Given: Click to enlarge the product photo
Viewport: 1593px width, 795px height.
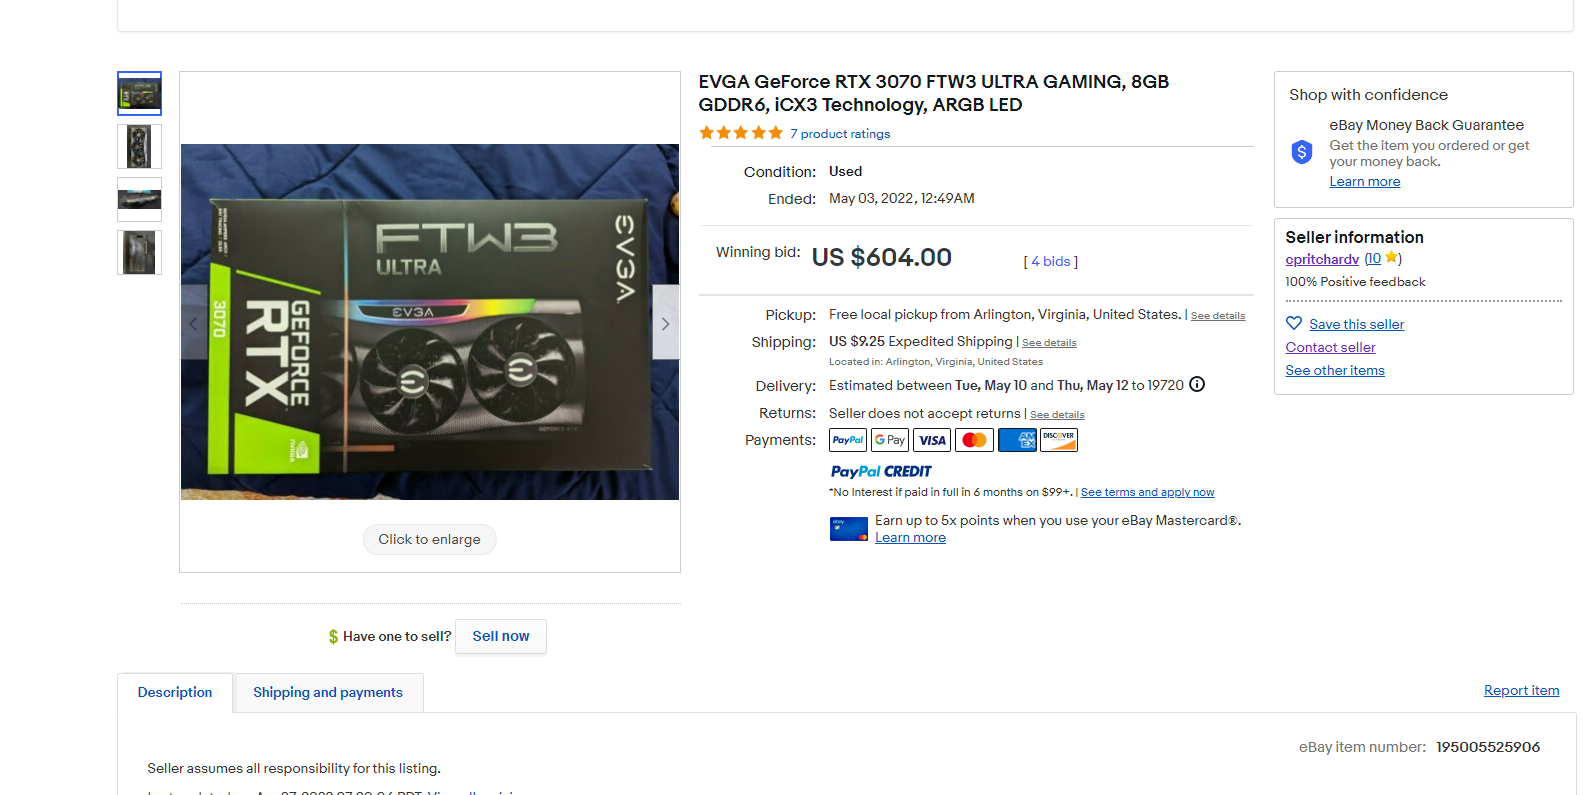Looking at the screenshot, I should pos(429,539).
